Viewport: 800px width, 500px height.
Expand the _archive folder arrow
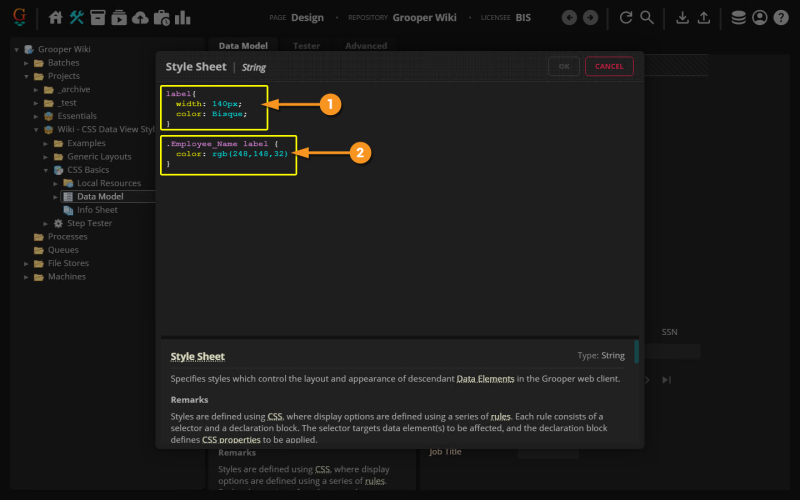(x=36, y=89)
